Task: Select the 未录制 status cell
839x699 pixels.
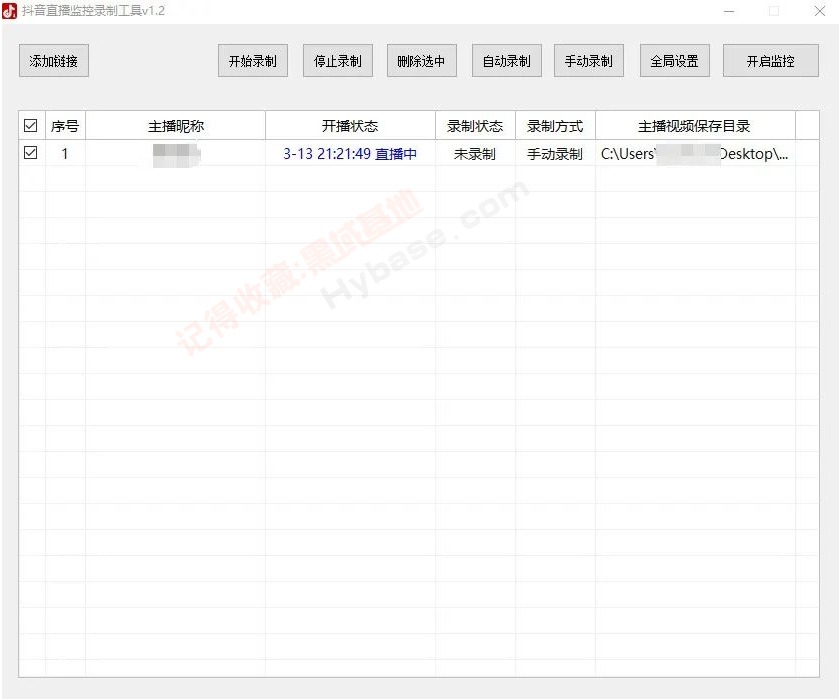Action: 475,154
